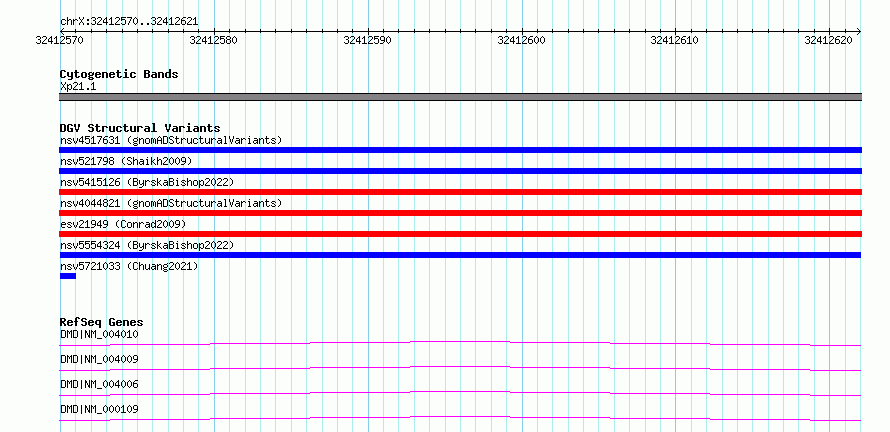Select blue bar under nsv521798
The image size is (890, 432).
coord(460,171)
